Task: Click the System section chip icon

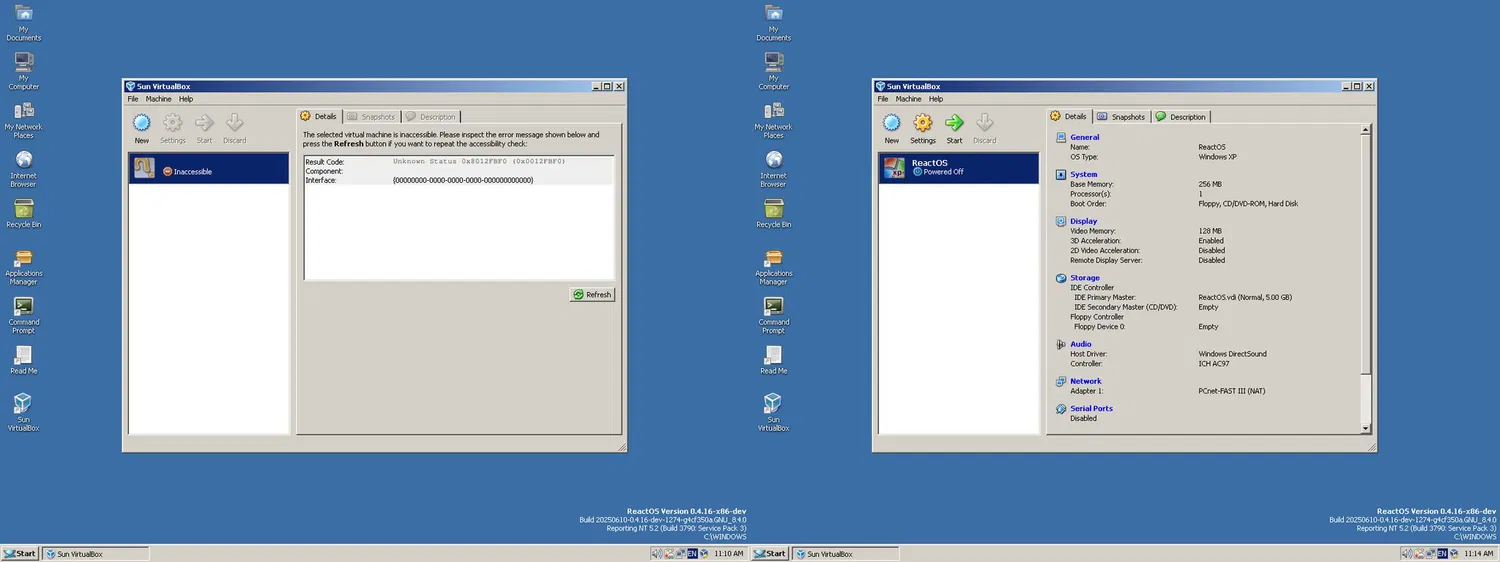Action: pyautogui.click(x=1062, y=174)
